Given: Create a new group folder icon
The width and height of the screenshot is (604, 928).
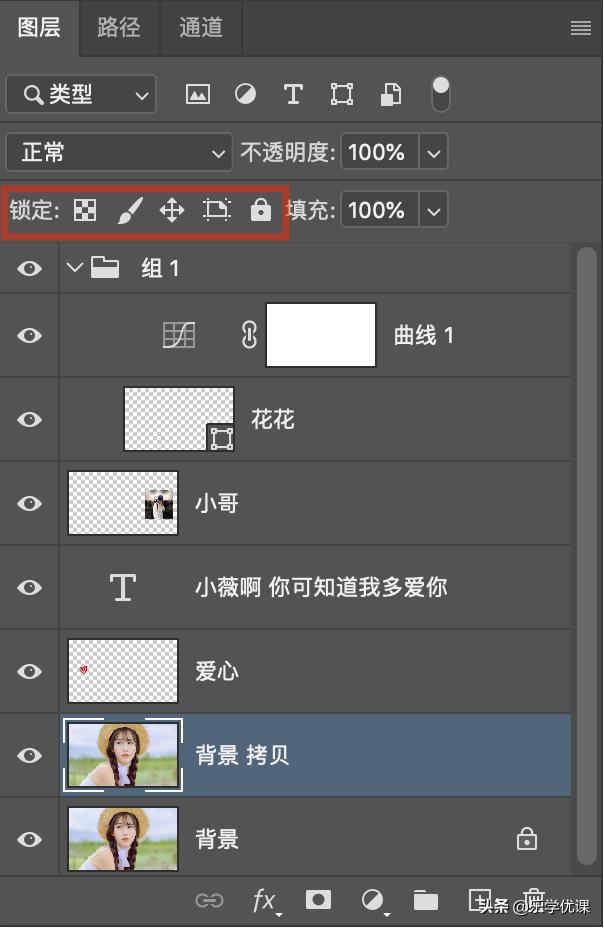Looking at the screenshot, I should 425,900.
